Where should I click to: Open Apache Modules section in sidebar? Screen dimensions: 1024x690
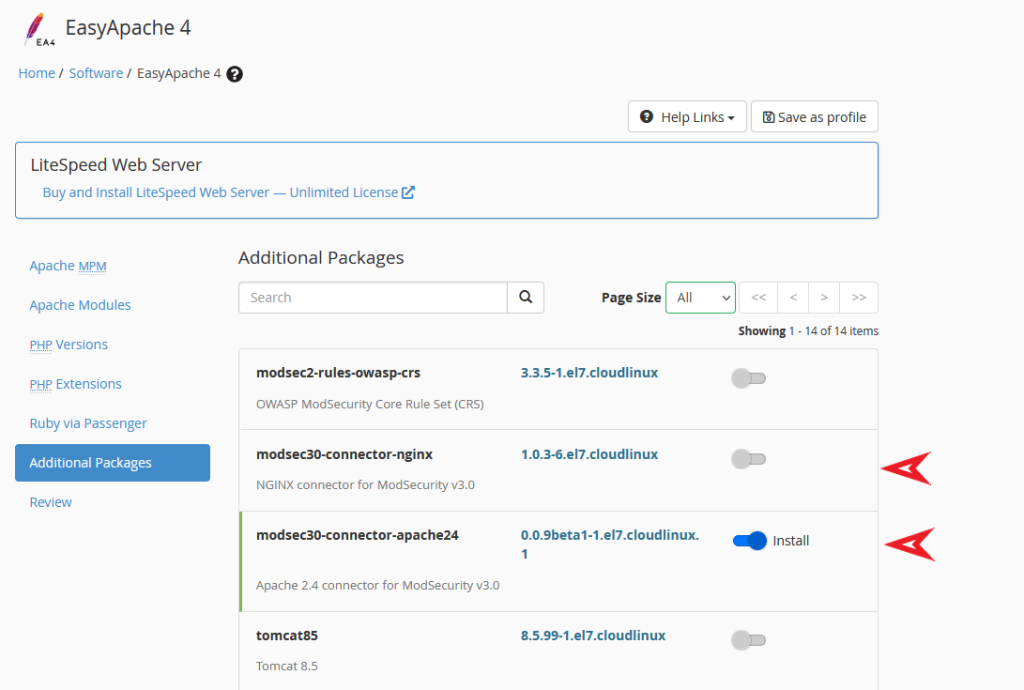tap(80, 305)
